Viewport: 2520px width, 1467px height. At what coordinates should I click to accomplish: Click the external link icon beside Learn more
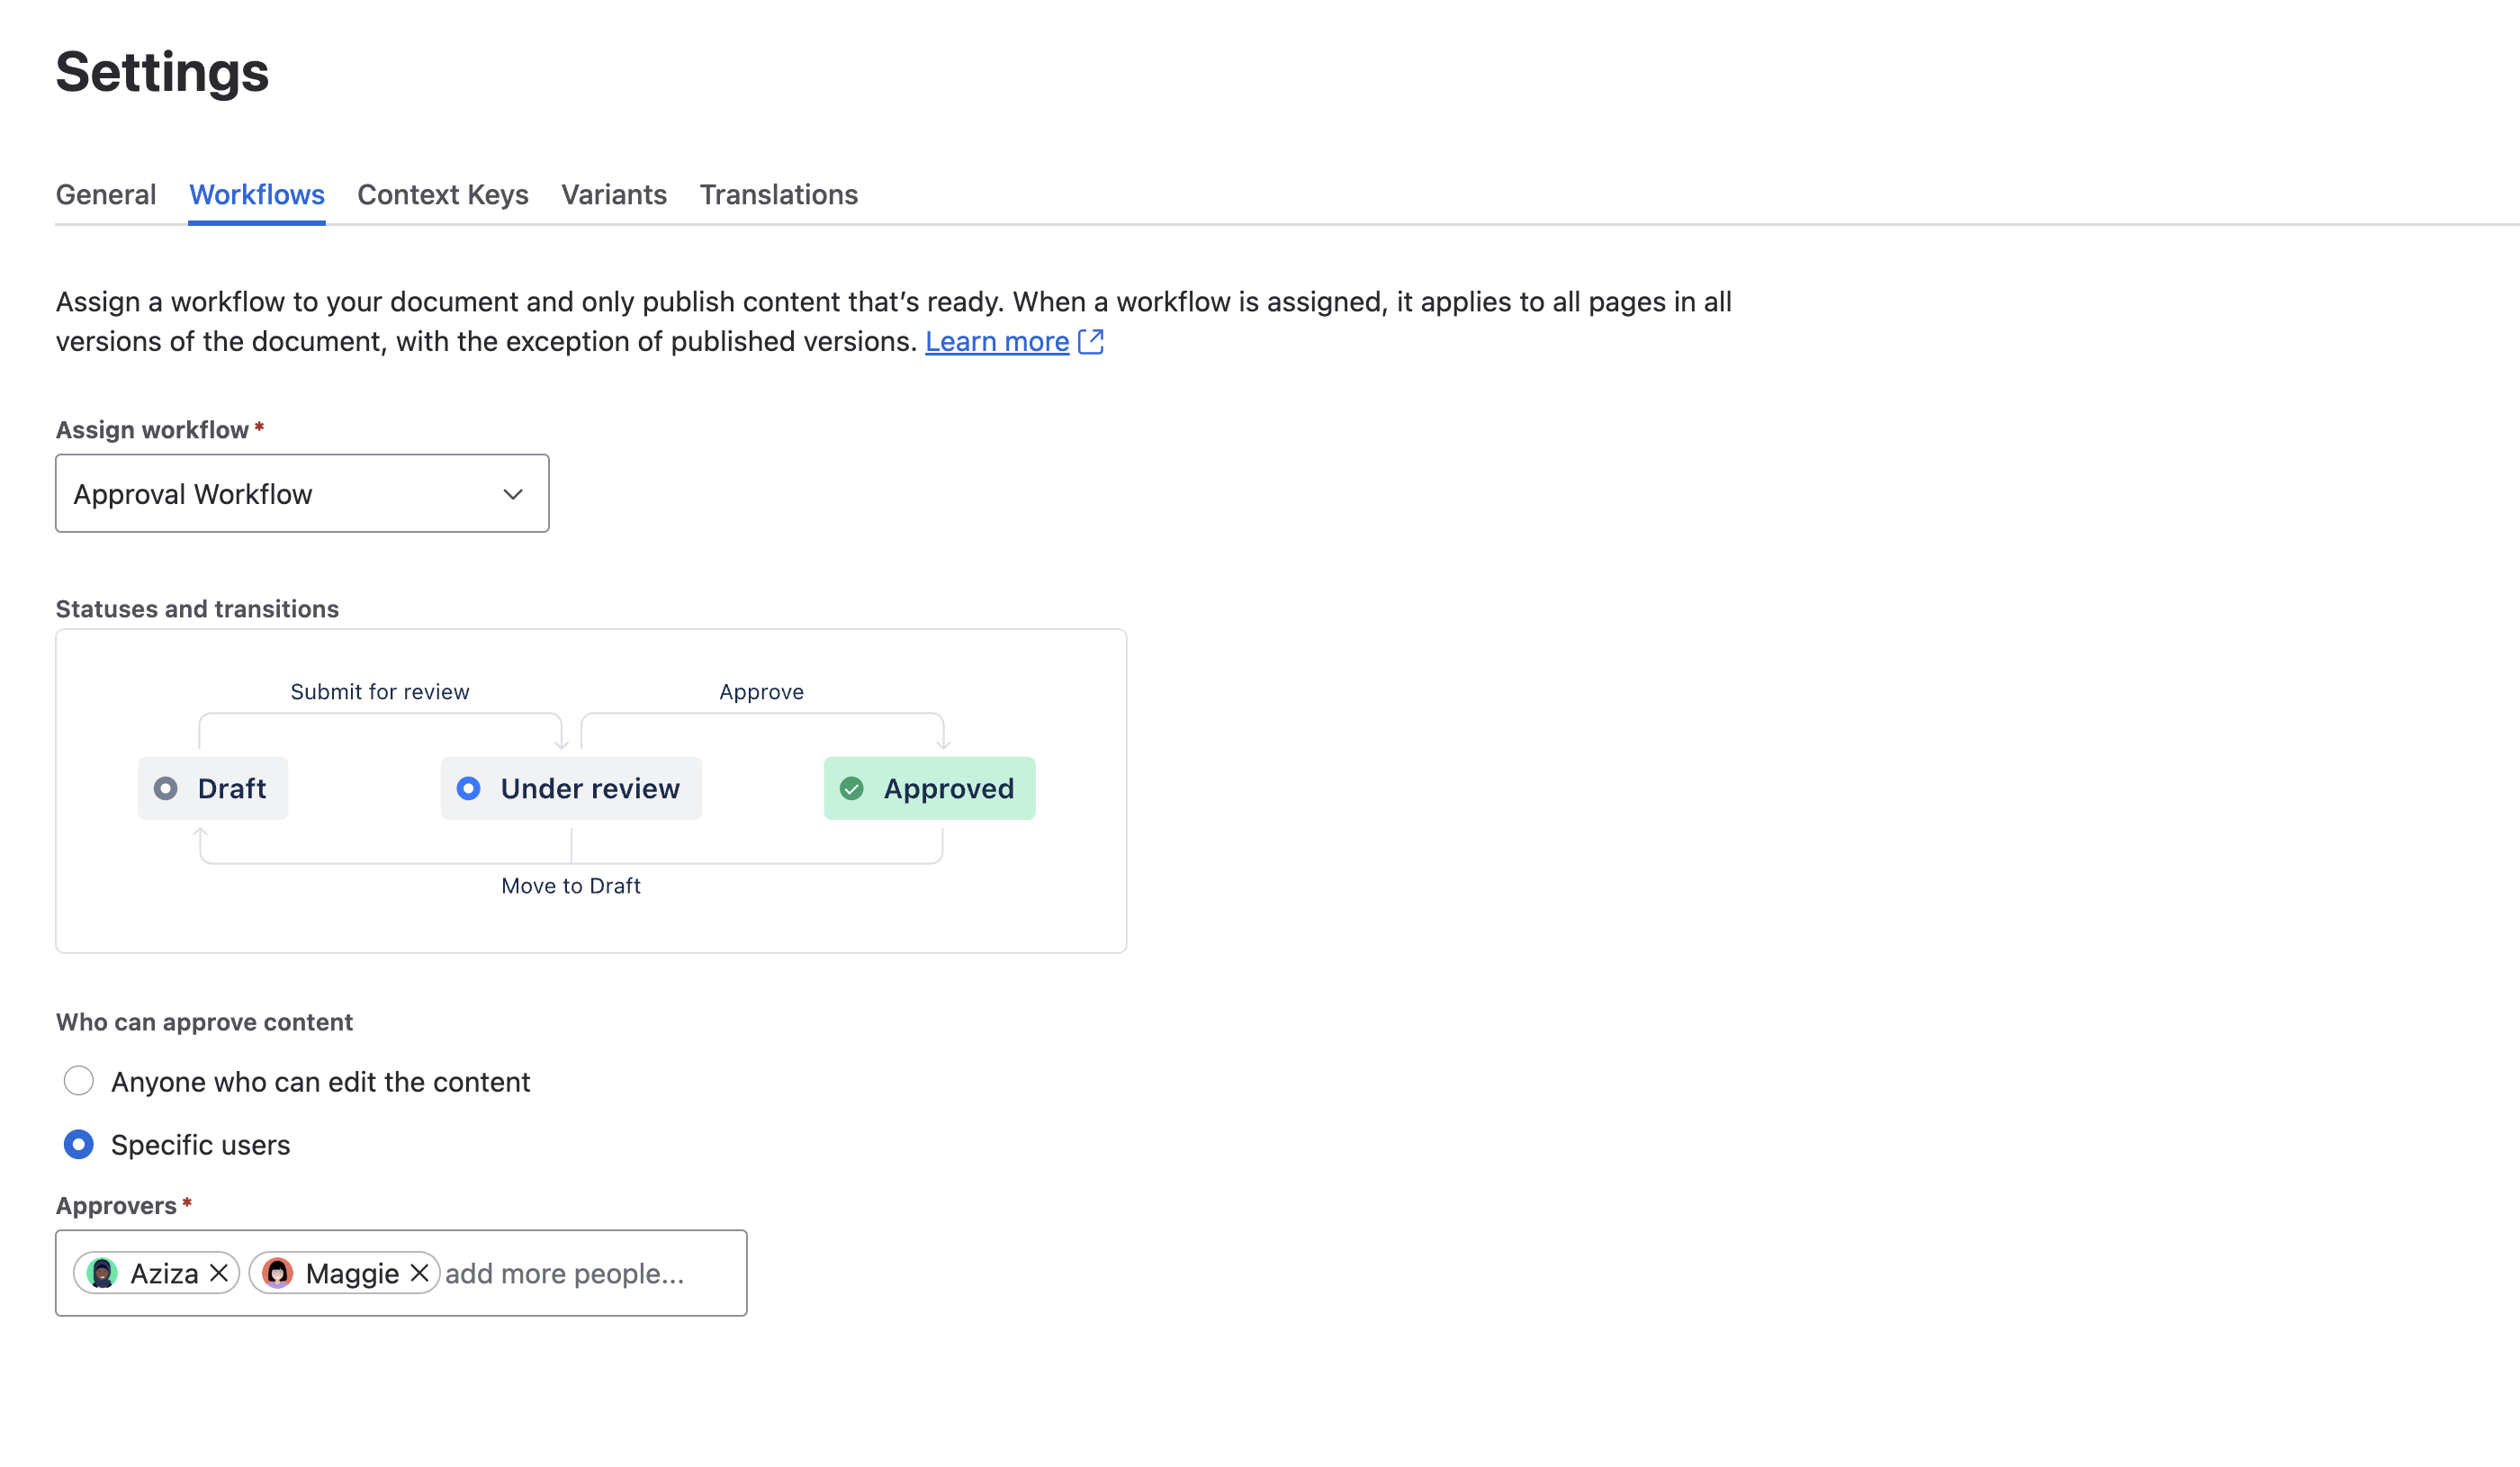tap(1092, 341)
